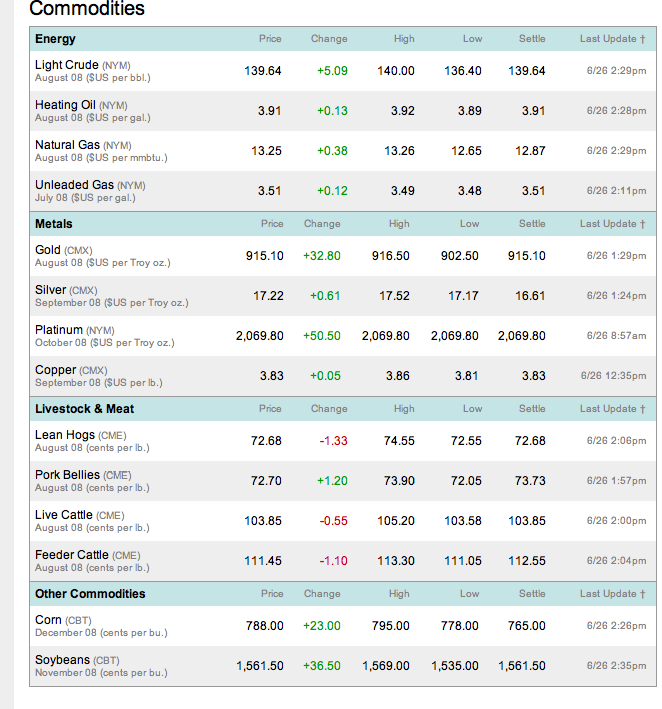This screenshot has width=662, height=709.
Task: Open the Light Crude commodity link
Action: [x=66, y=65]
